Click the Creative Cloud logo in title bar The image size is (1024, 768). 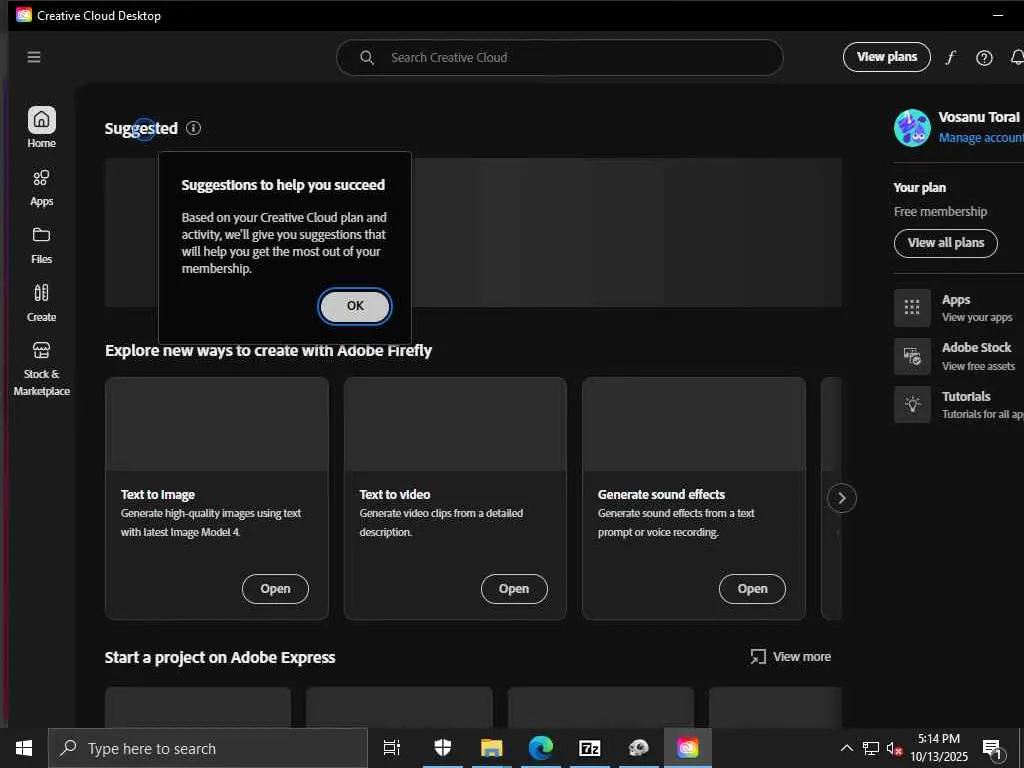24,15
